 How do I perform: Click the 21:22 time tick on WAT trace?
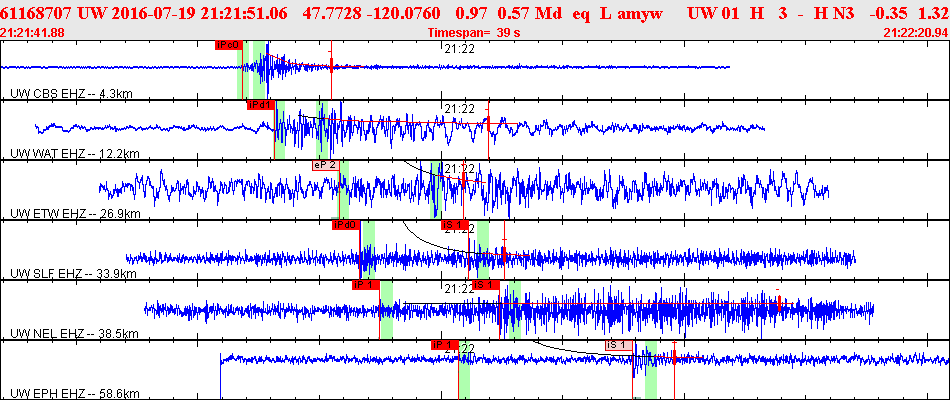[459, 109]
